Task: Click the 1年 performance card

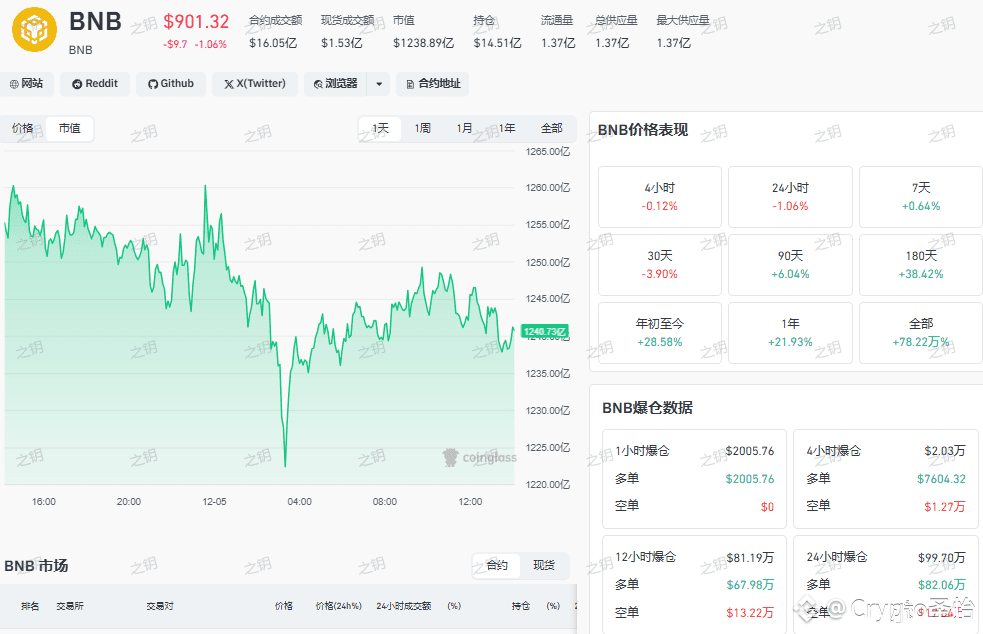Action: 790,333
